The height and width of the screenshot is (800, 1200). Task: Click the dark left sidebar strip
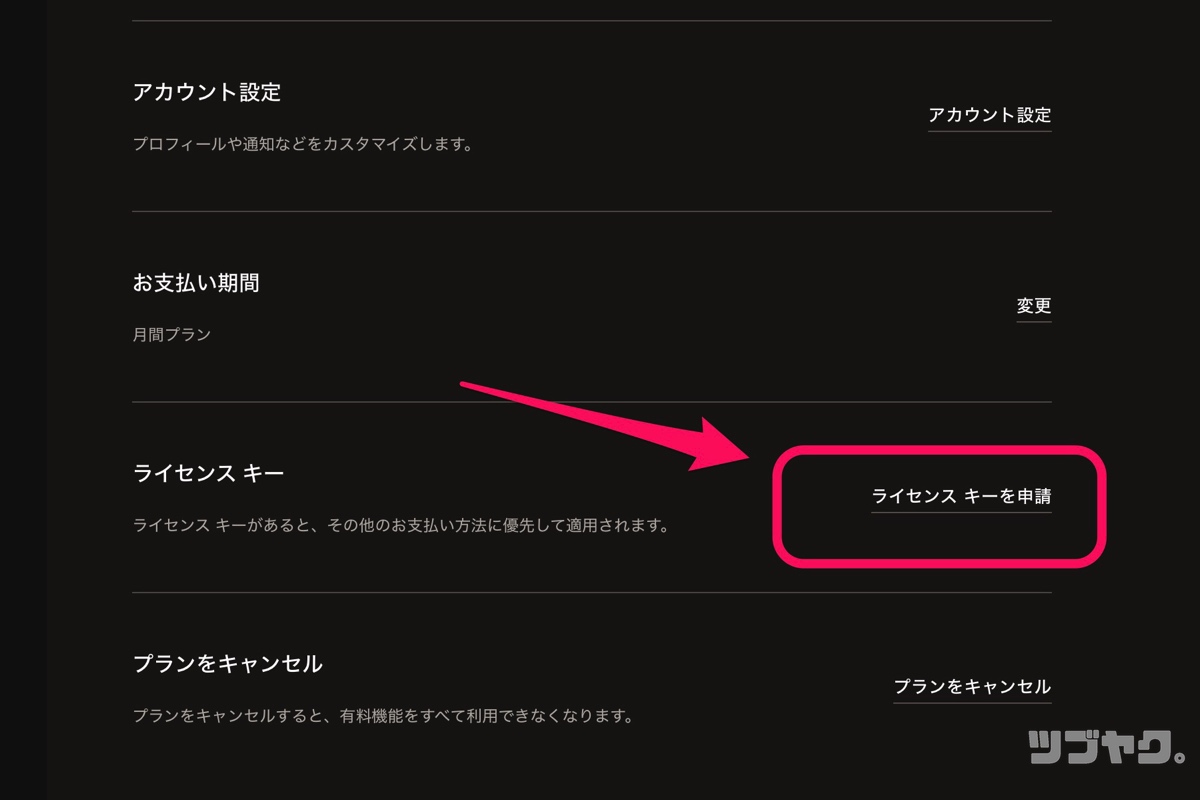[x=22, y=400]
